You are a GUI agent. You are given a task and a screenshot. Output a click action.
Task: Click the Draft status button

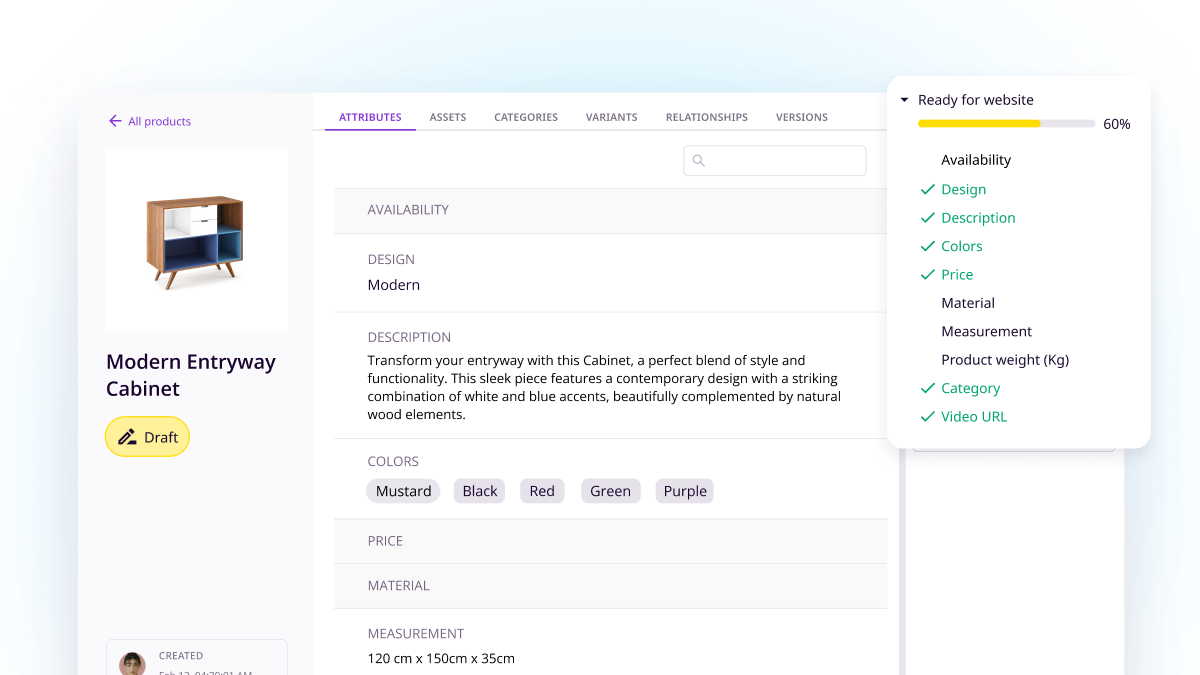(x=147, y=436)
